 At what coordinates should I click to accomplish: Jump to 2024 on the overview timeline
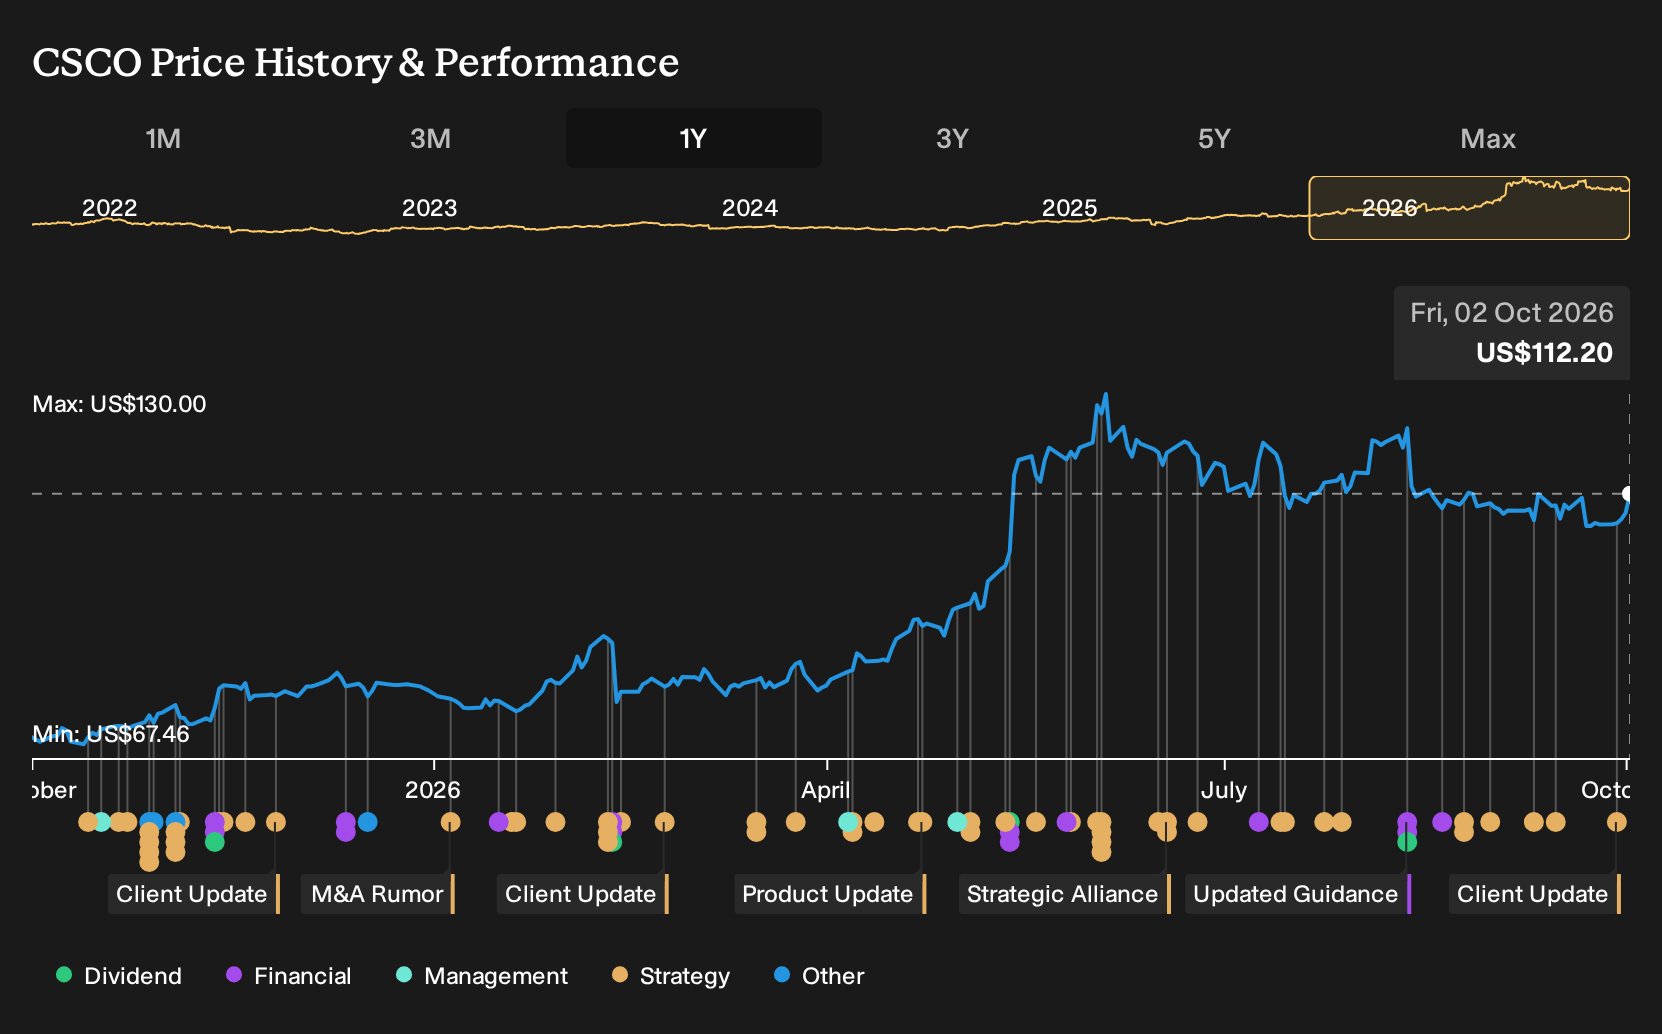point(749,208)
